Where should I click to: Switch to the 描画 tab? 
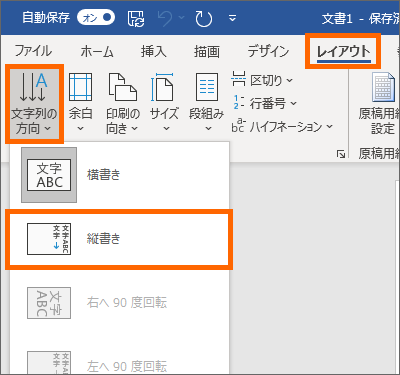click(x=207, y=51)
